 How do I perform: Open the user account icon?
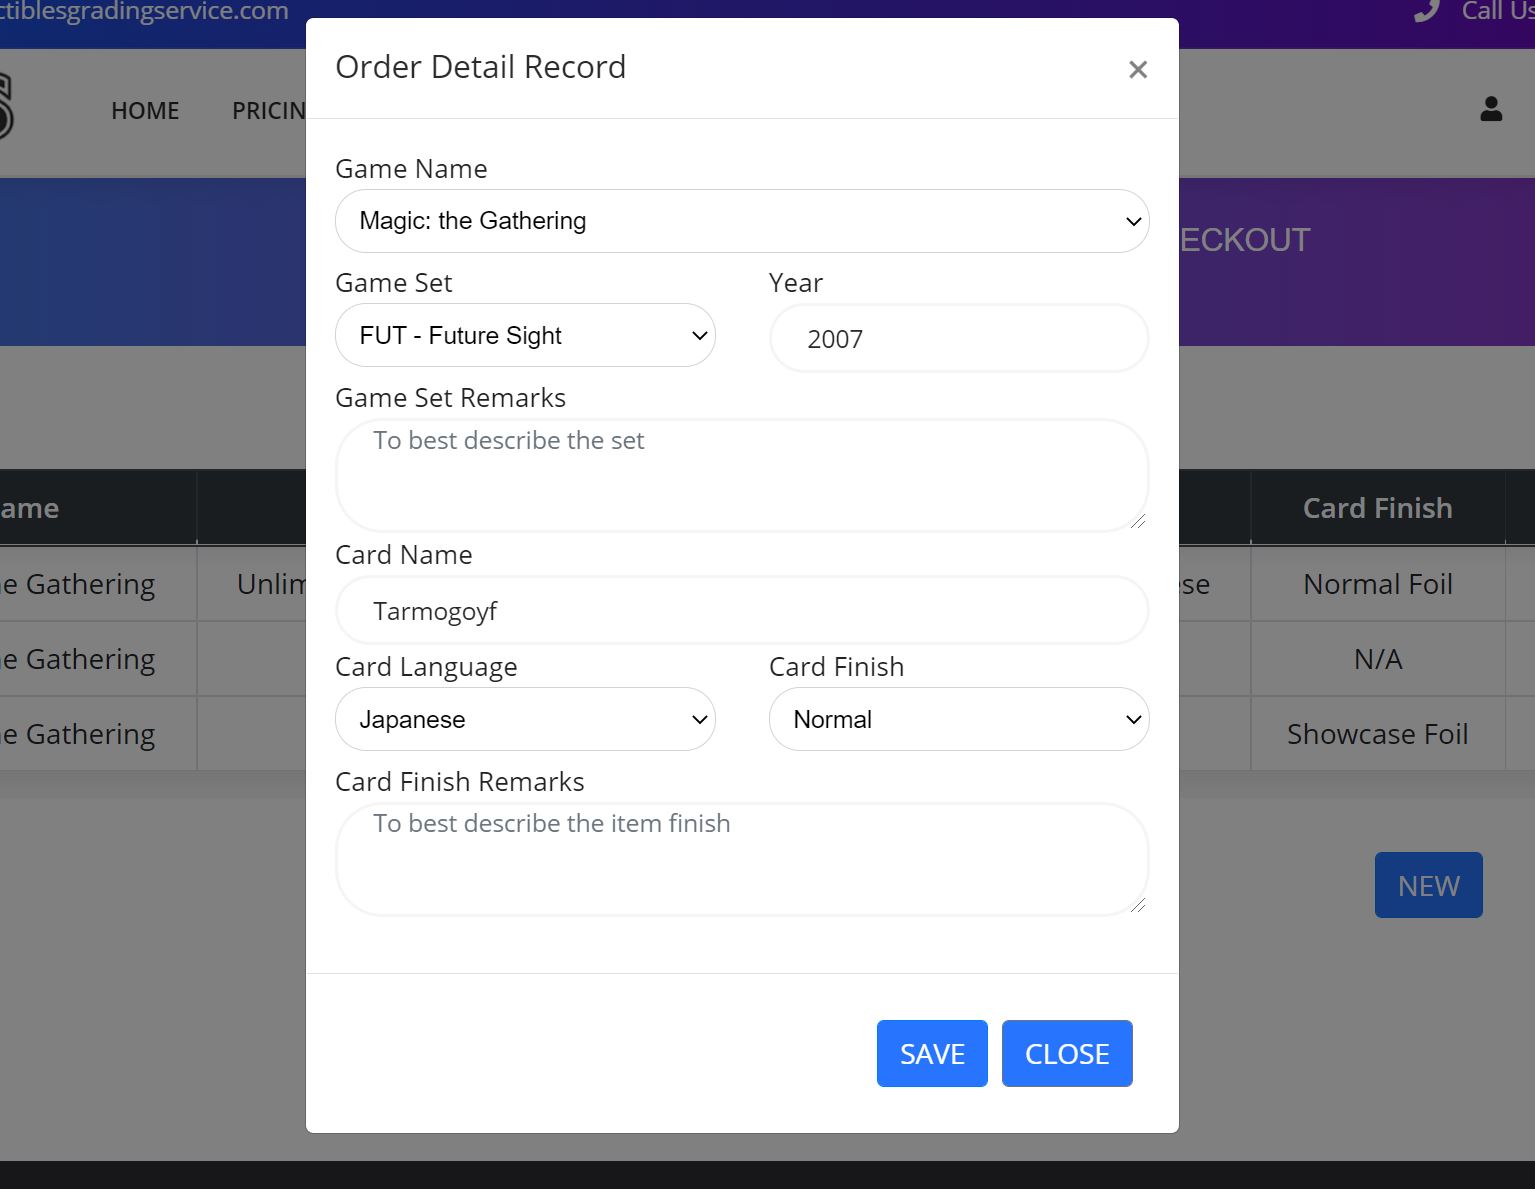pos(1491,109)
